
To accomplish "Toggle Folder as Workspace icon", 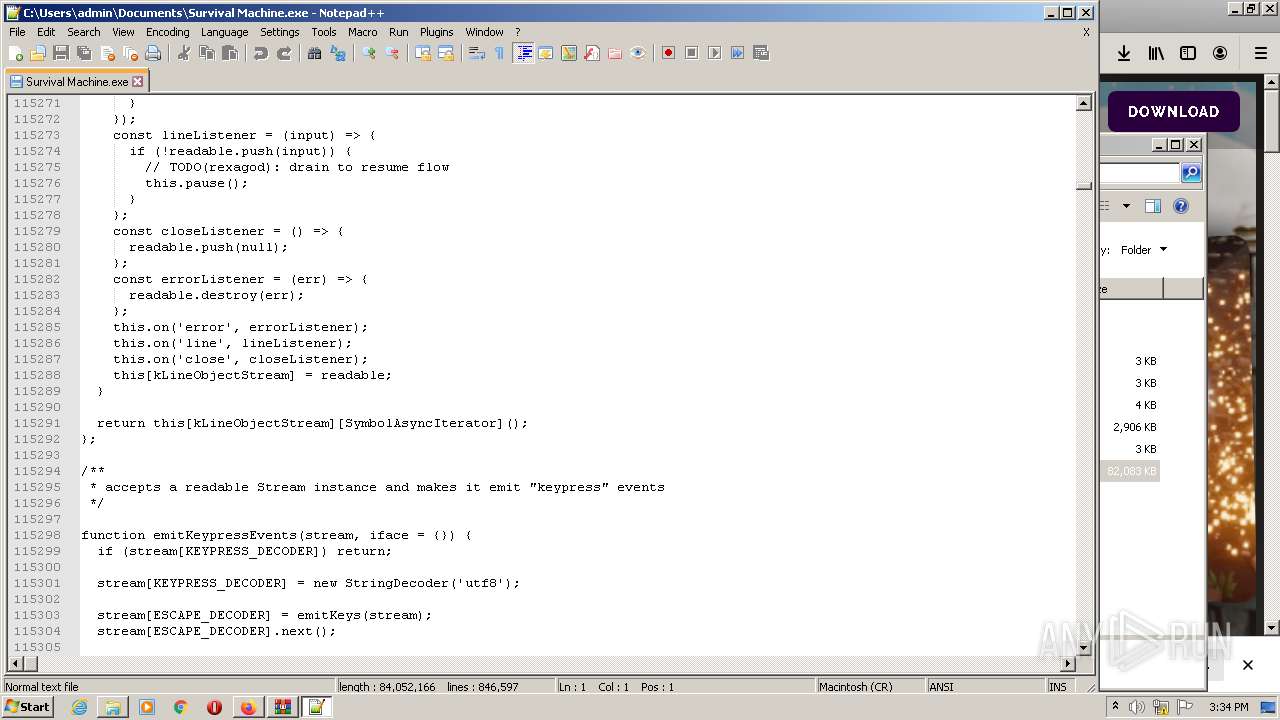I will (x=615, y=53).
